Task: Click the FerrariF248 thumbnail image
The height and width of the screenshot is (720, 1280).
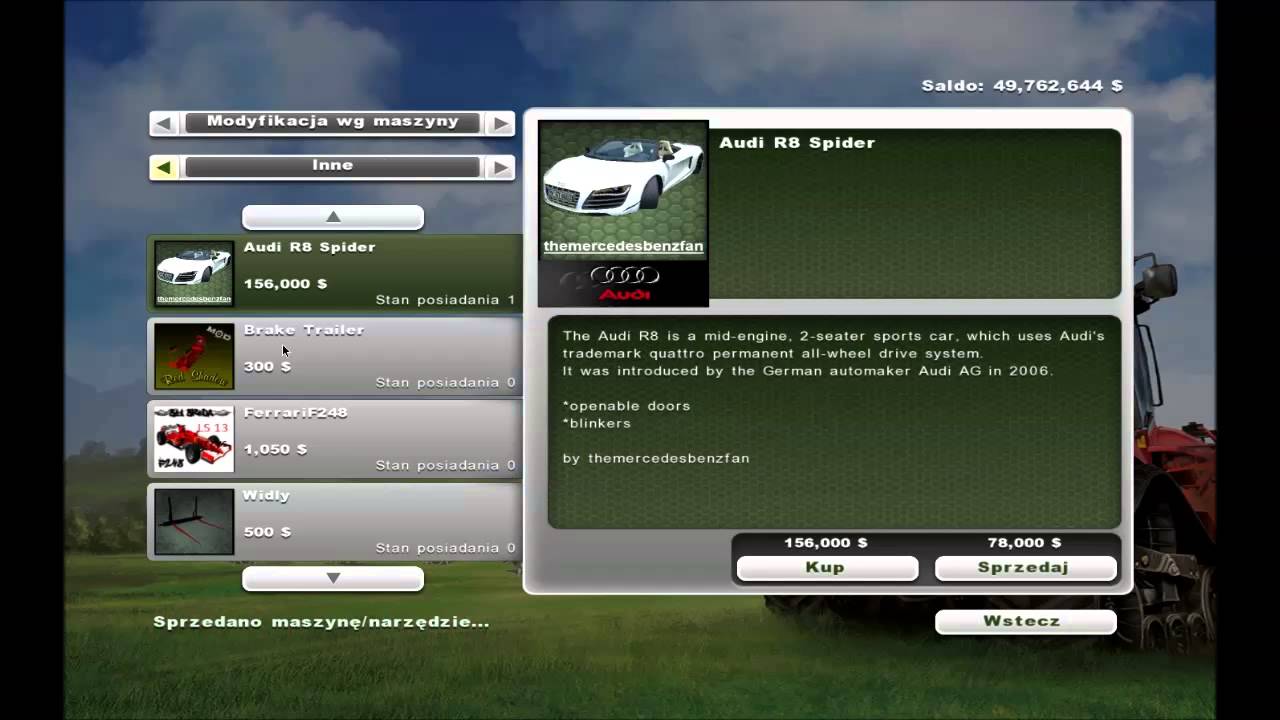Action: click(x=194, y=439)
